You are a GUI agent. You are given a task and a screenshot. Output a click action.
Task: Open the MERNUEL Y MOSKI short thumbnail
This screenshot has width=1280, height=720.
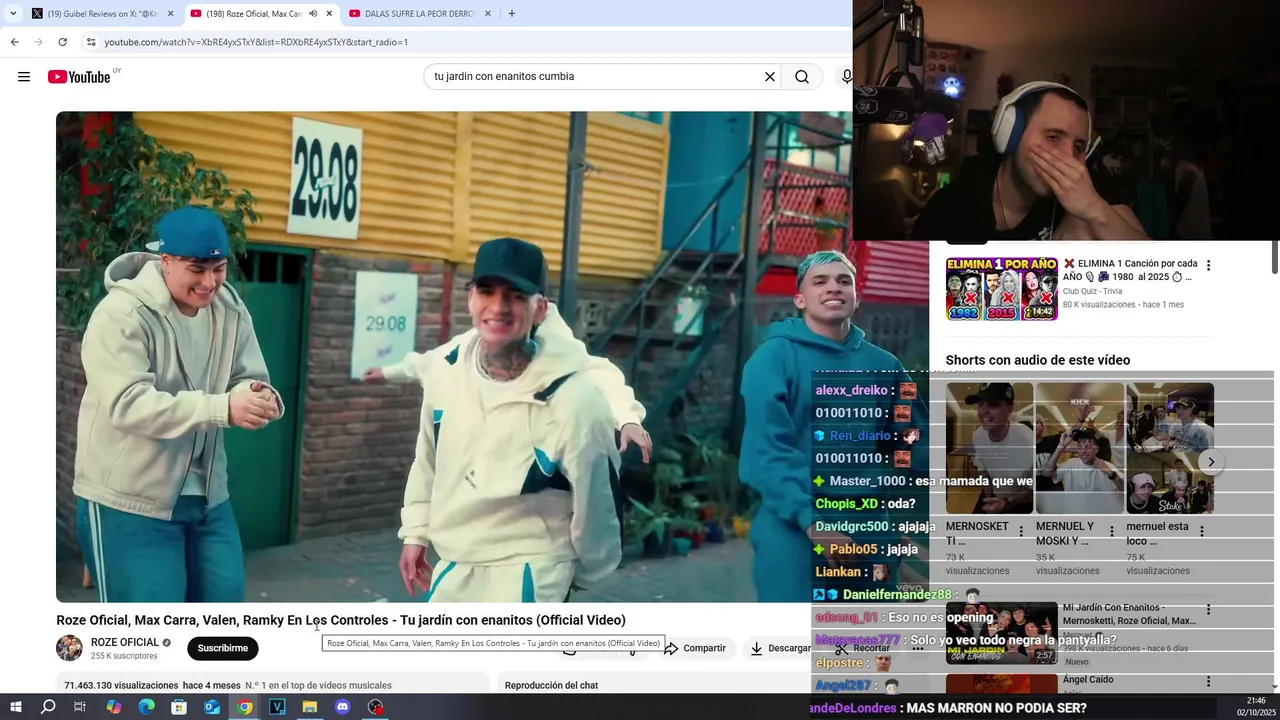click(1079, 448)
